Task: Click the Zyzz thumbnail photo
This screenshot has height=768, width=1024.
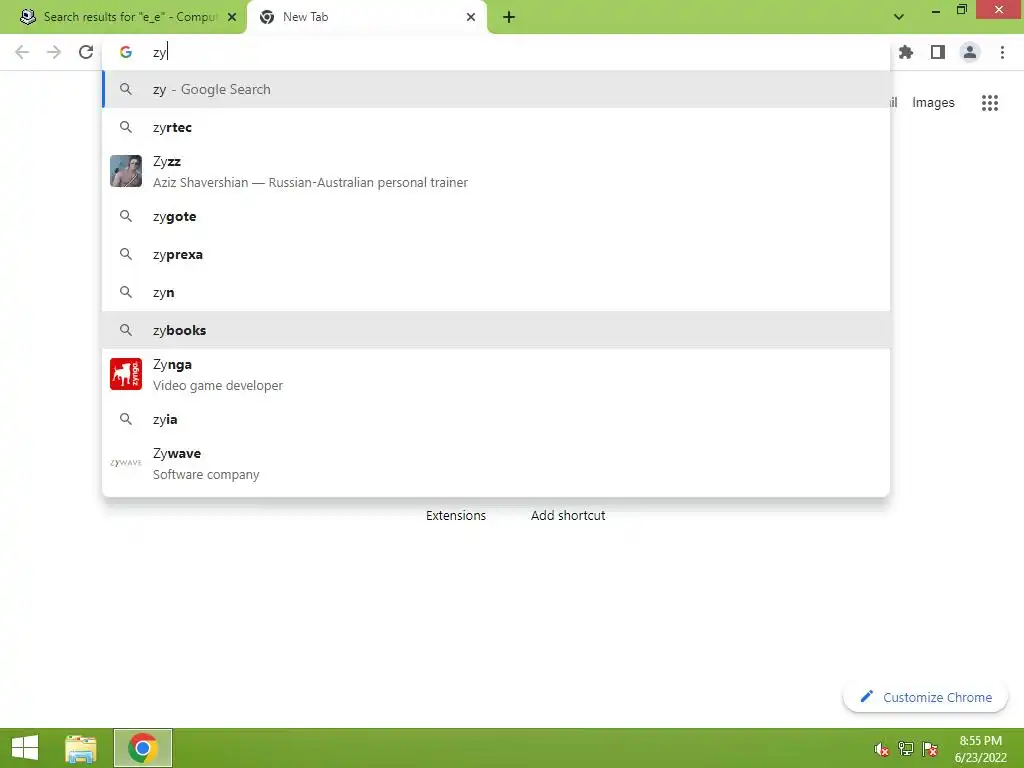Action: [x=126, y=171]
